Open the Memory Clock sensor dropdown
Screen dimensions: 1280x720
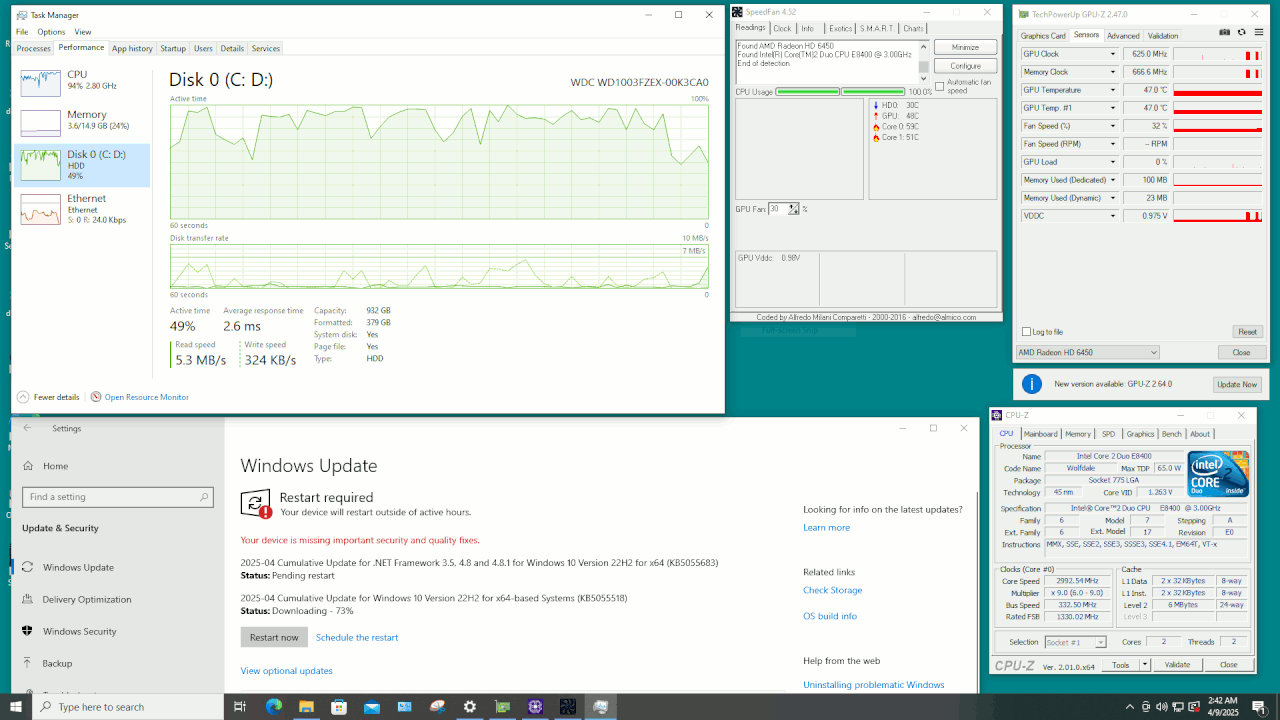[x=1113, y=72]
